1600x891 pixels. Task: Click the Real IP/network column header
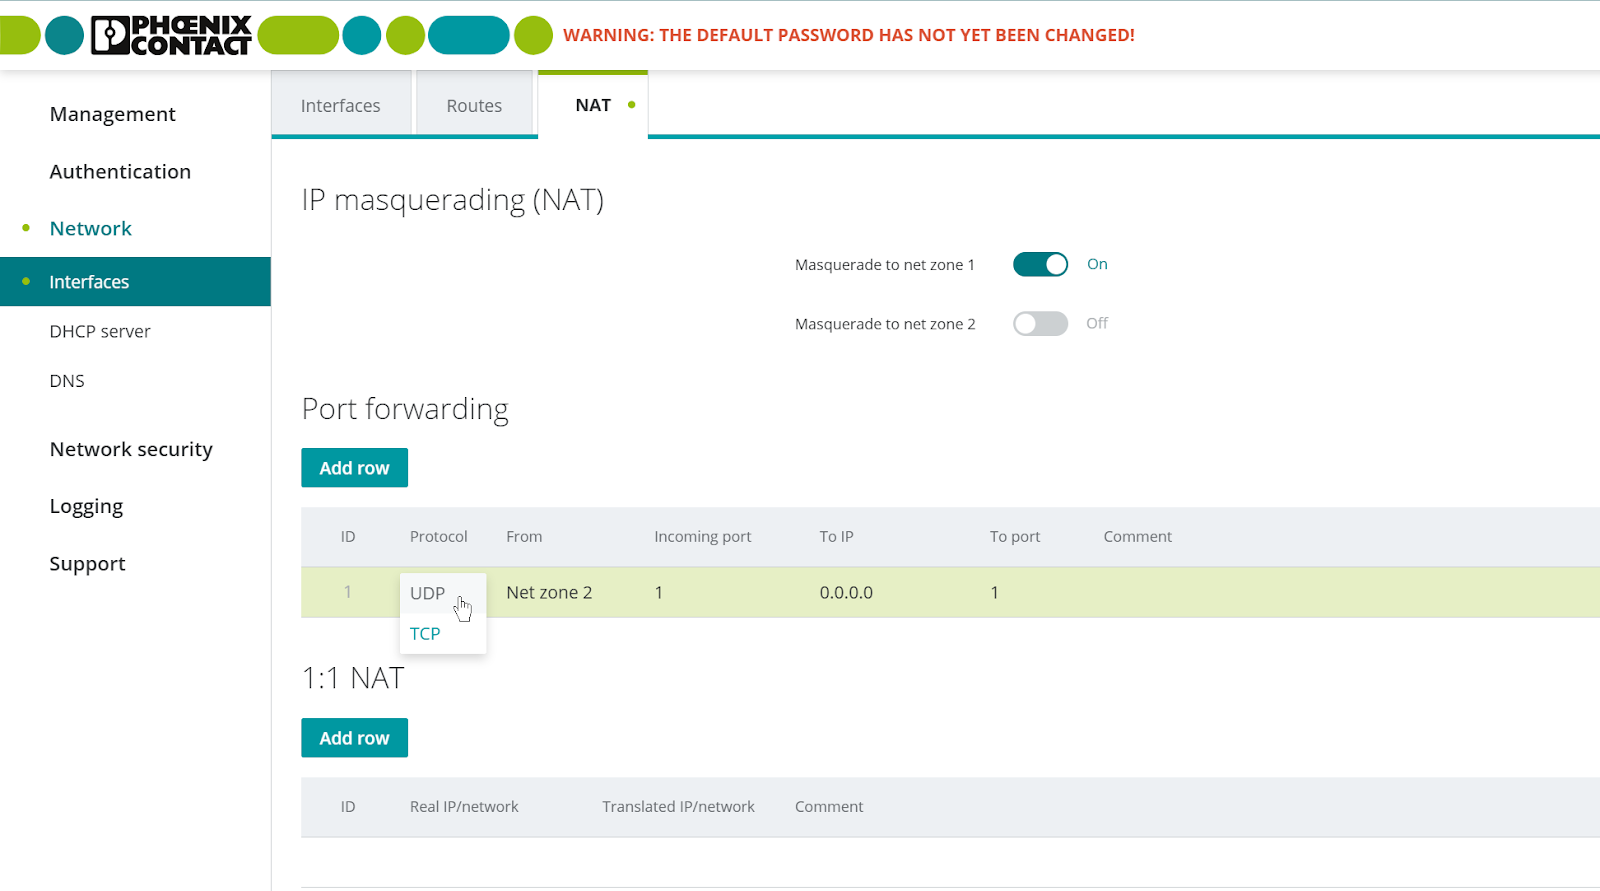[x=464, y=807]
